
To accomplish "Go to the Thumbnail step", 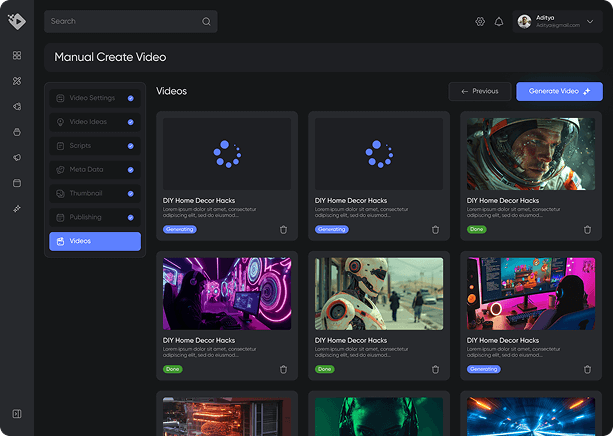I will (x=95, y=194).
